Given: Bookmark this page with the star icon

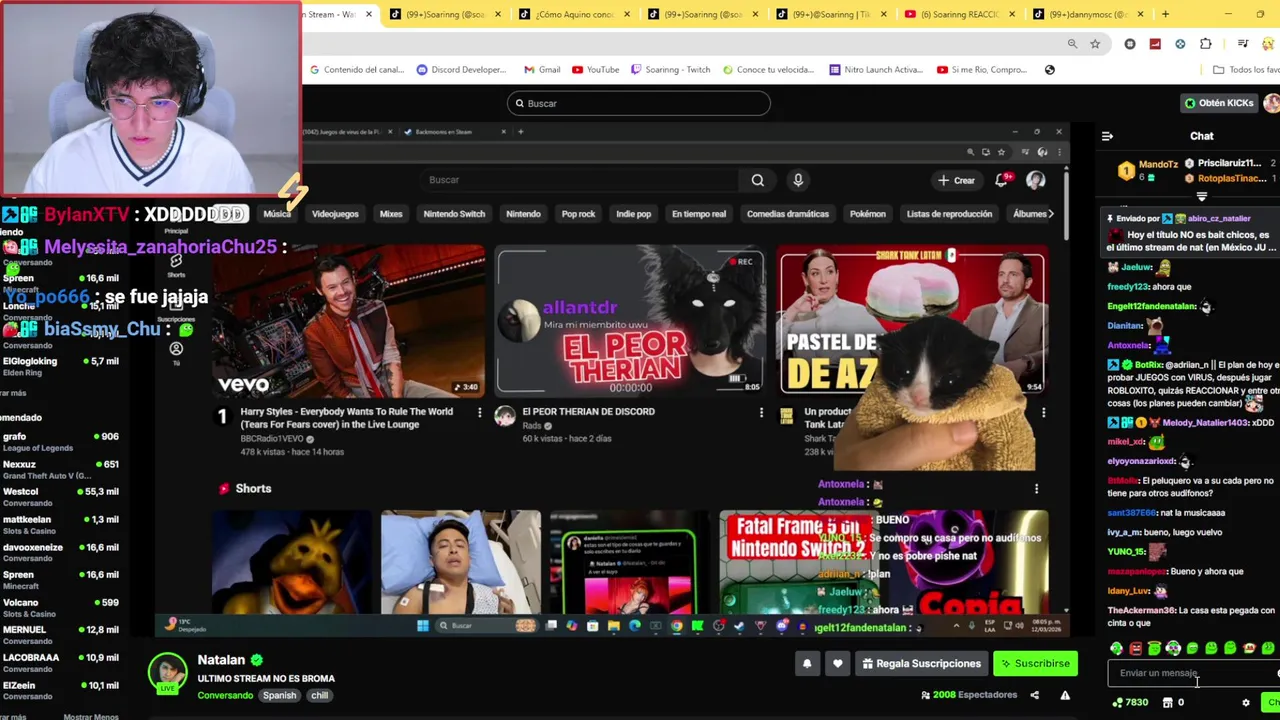Looking at the screenshot, I should tap(1095, 44).
